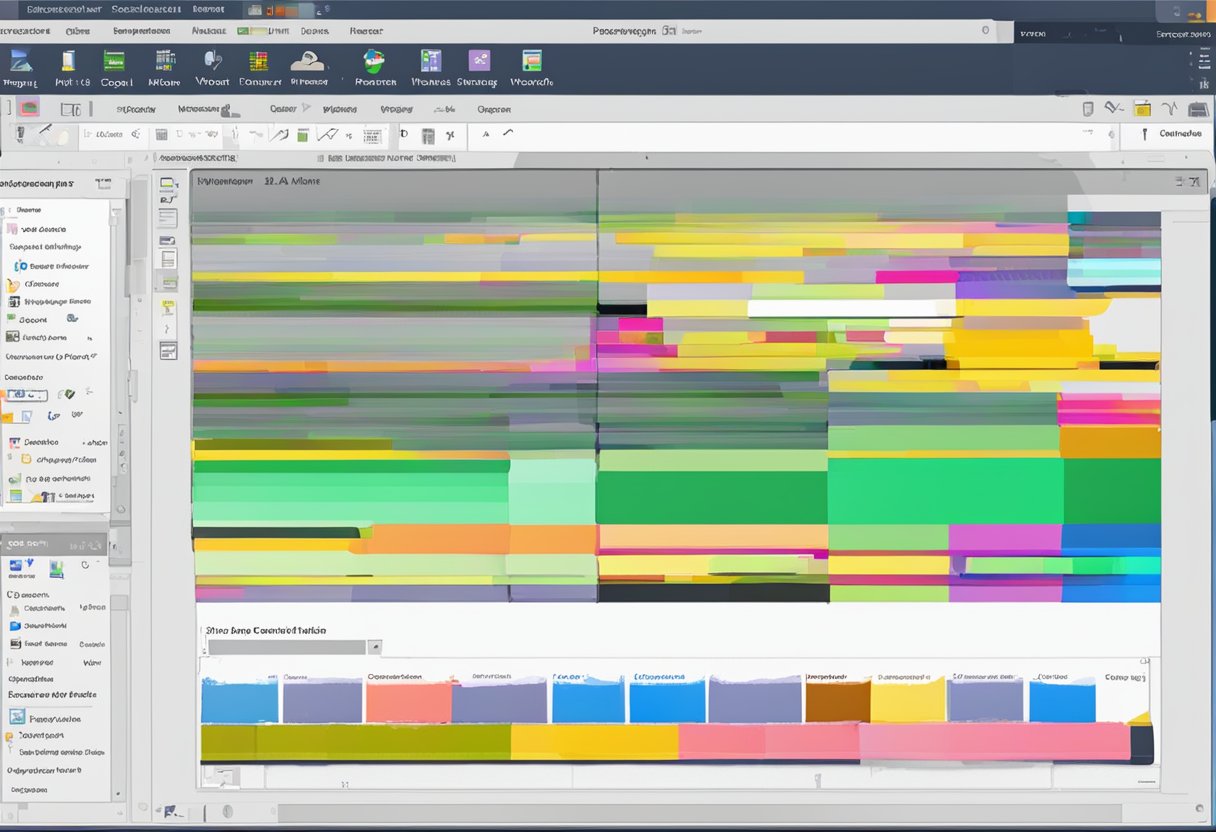Select the coral salmon color block in bottom row
The width and height of the screenshot is (1216, 832).
tap(408, 701)
